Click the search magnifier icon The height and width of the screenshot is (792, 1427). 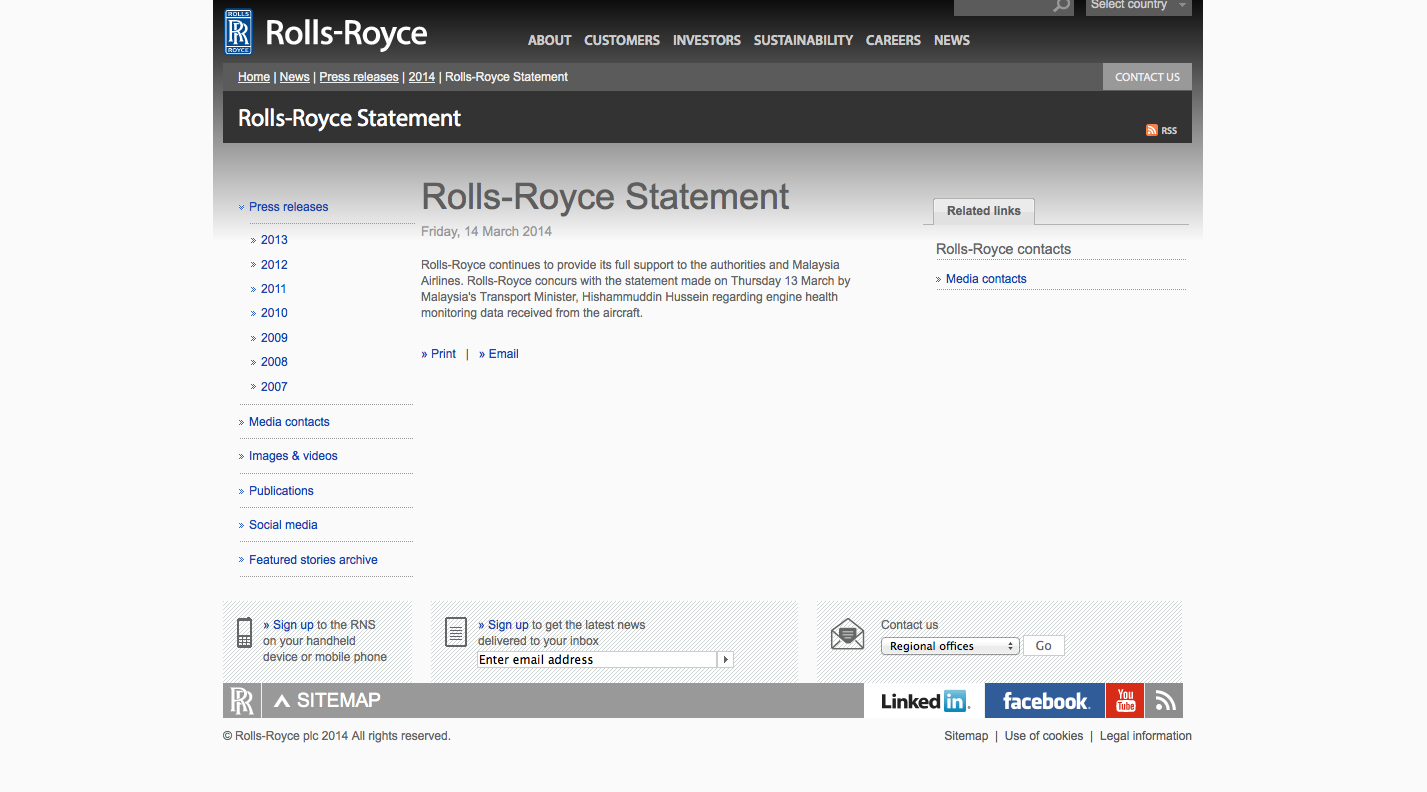1061,6
